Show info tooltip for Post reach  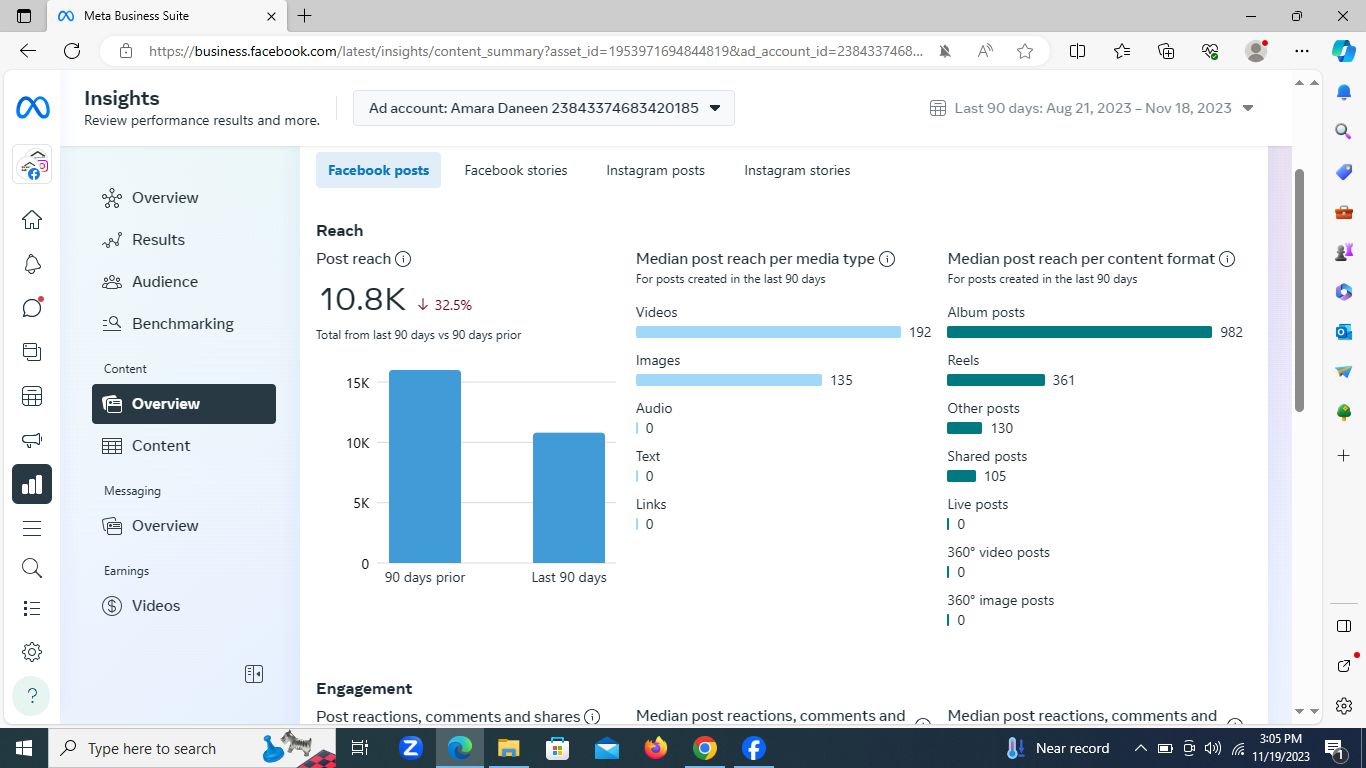[x=403, y=259]
